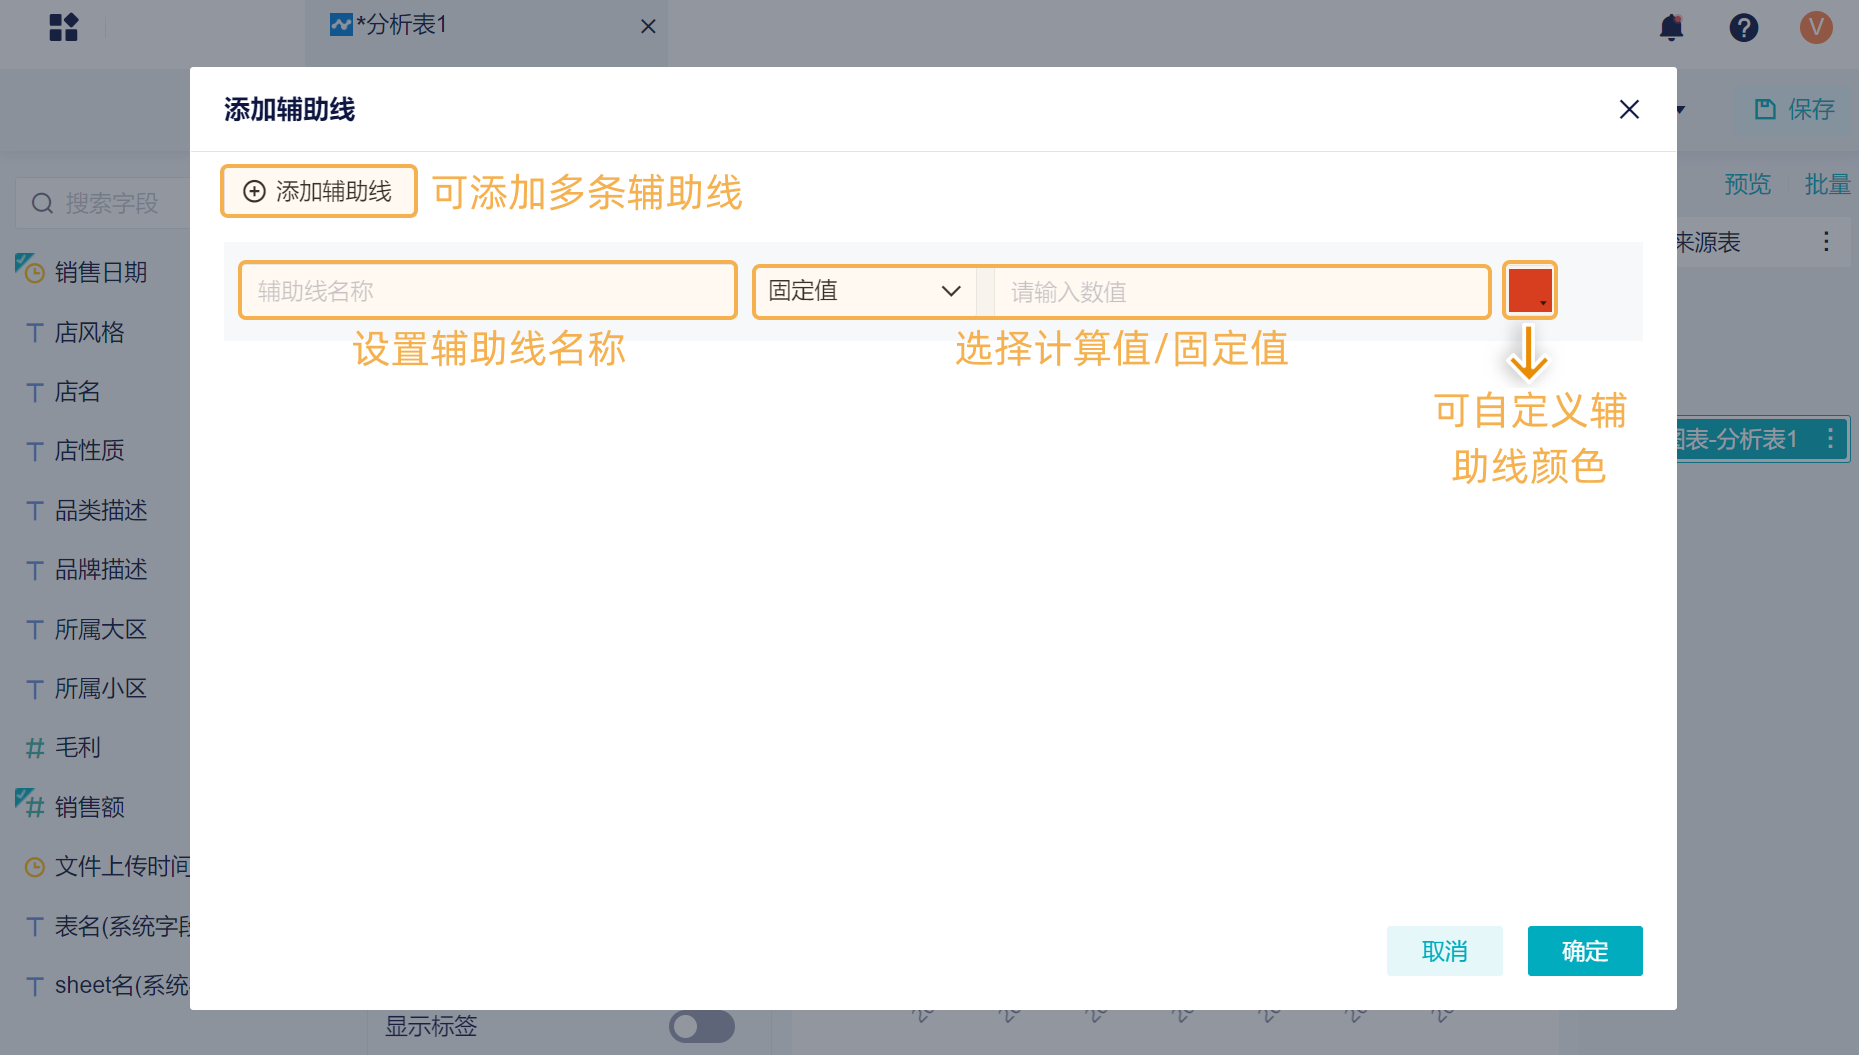
Task: Click the 添加辅助线 button
Action: 318,191
